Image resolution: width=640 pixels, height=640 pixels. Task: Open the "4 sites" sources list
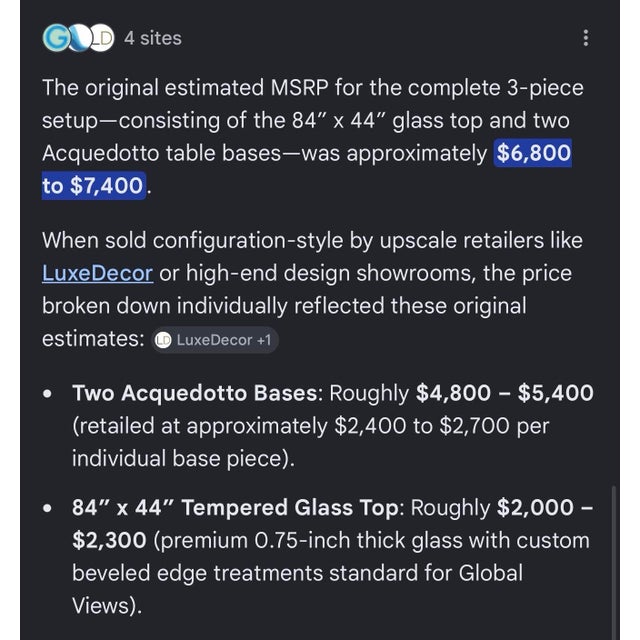(x=153, y=38)
